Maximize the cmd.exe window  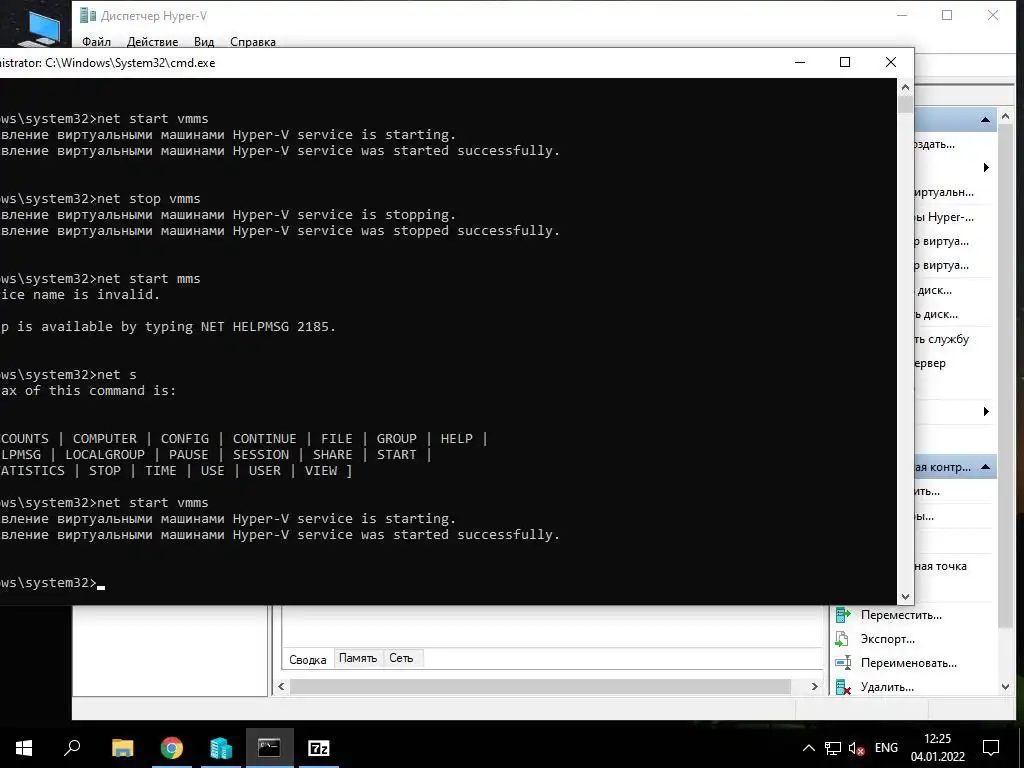(x=845, y=62)
